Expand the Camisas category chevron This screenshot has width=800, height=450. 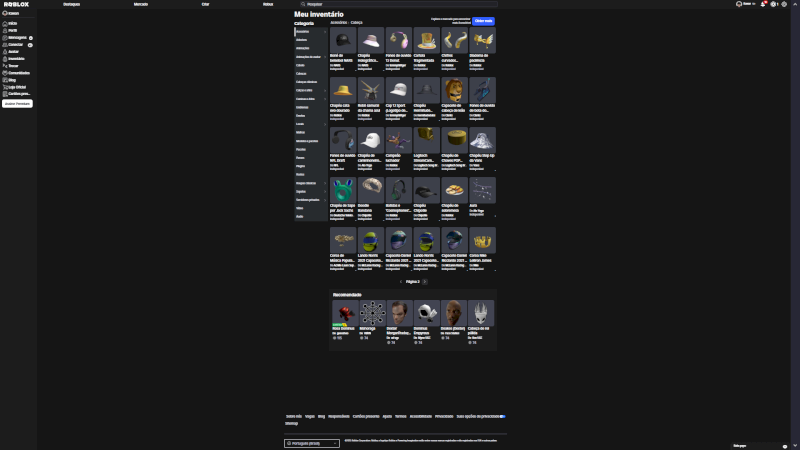tap(325, 99)
